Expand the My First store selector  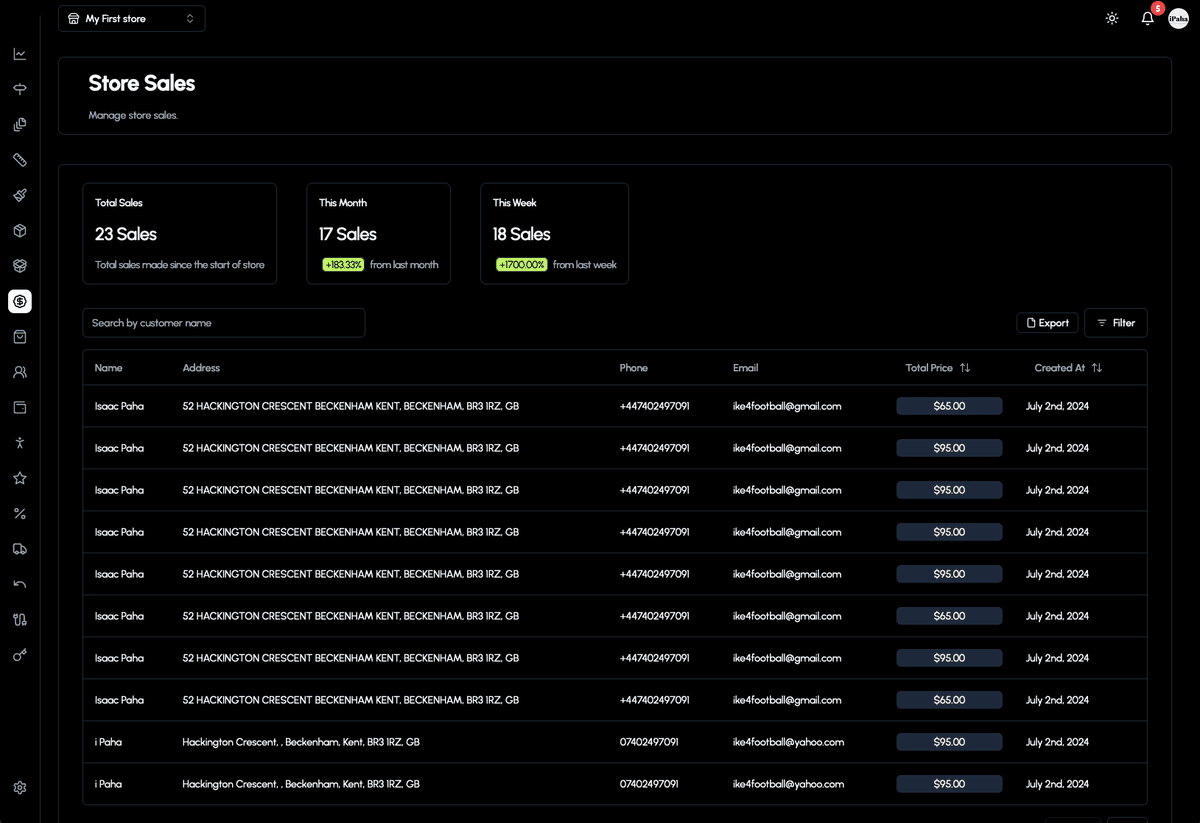[132, 19]
